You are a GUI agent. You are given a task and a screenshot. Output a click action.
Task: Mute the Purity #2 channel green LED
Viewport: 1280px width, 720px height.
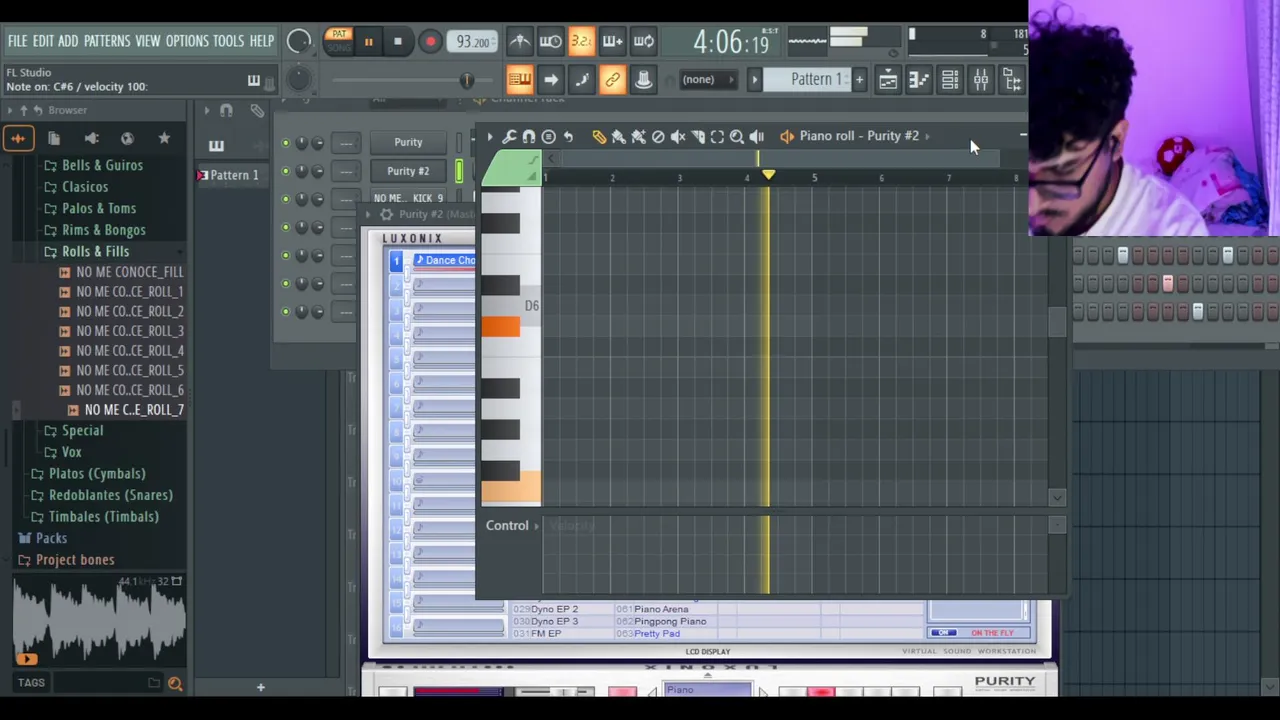pyautogui.click(x=285, y=171)
